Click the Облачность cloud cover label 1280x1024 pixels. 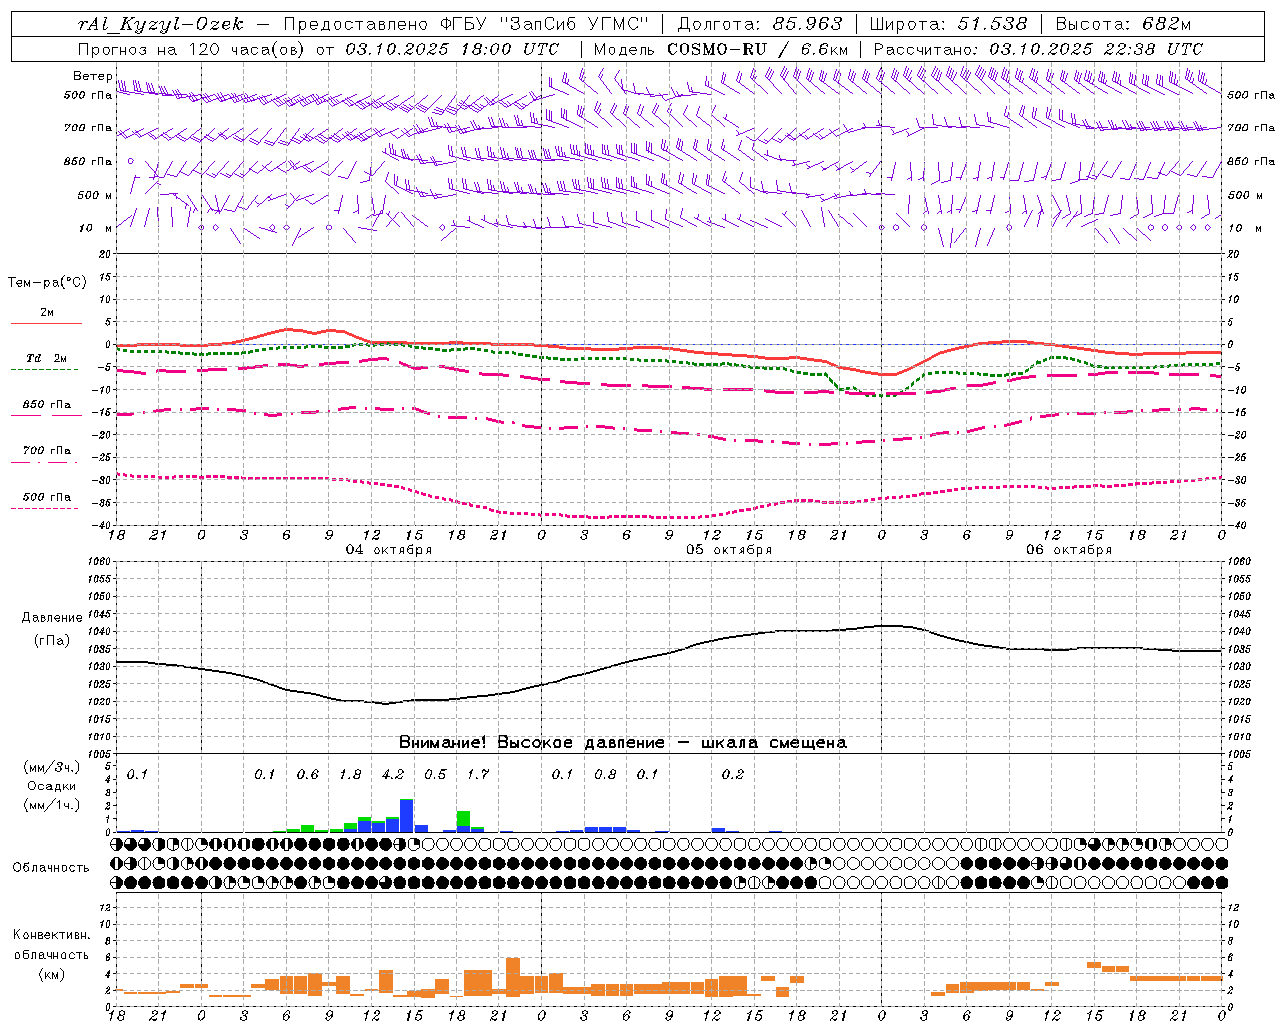51,868
